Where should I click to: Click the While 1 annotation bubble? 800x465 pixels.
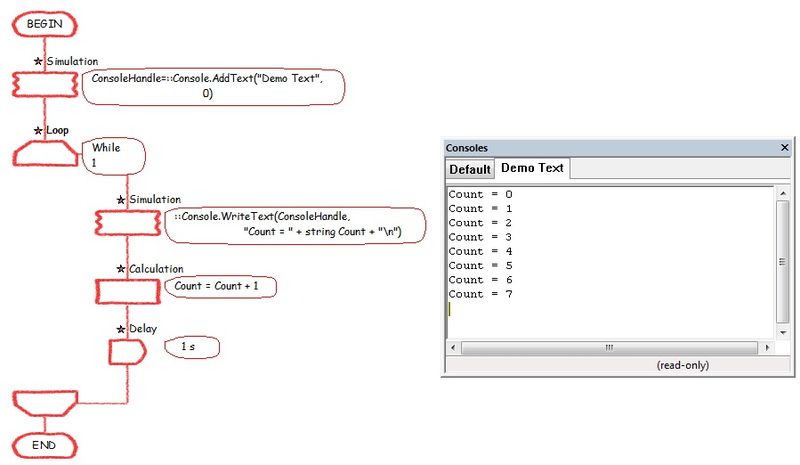point(114,156)
